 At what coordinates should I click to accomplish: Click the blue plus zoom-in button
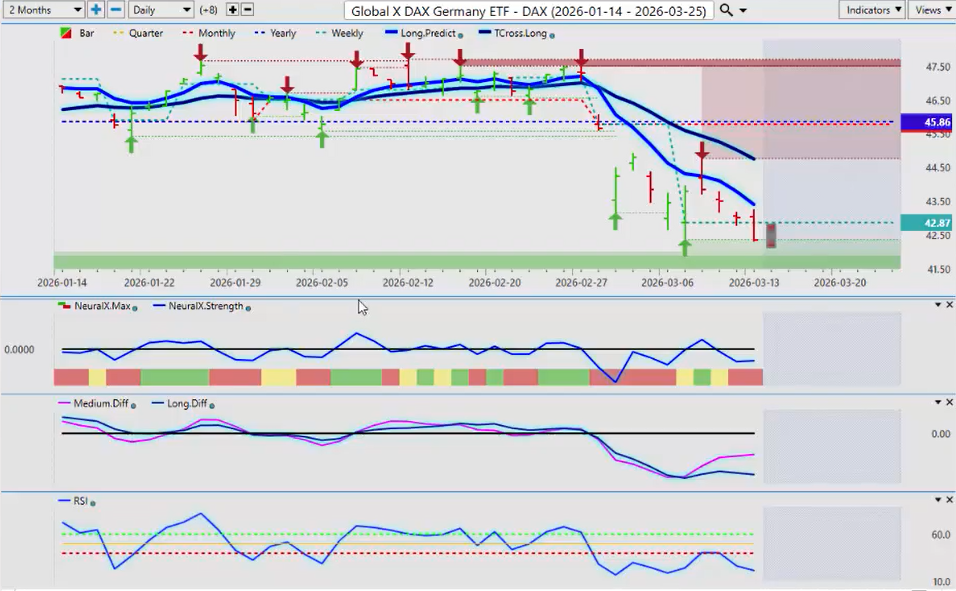coord(96,10)
